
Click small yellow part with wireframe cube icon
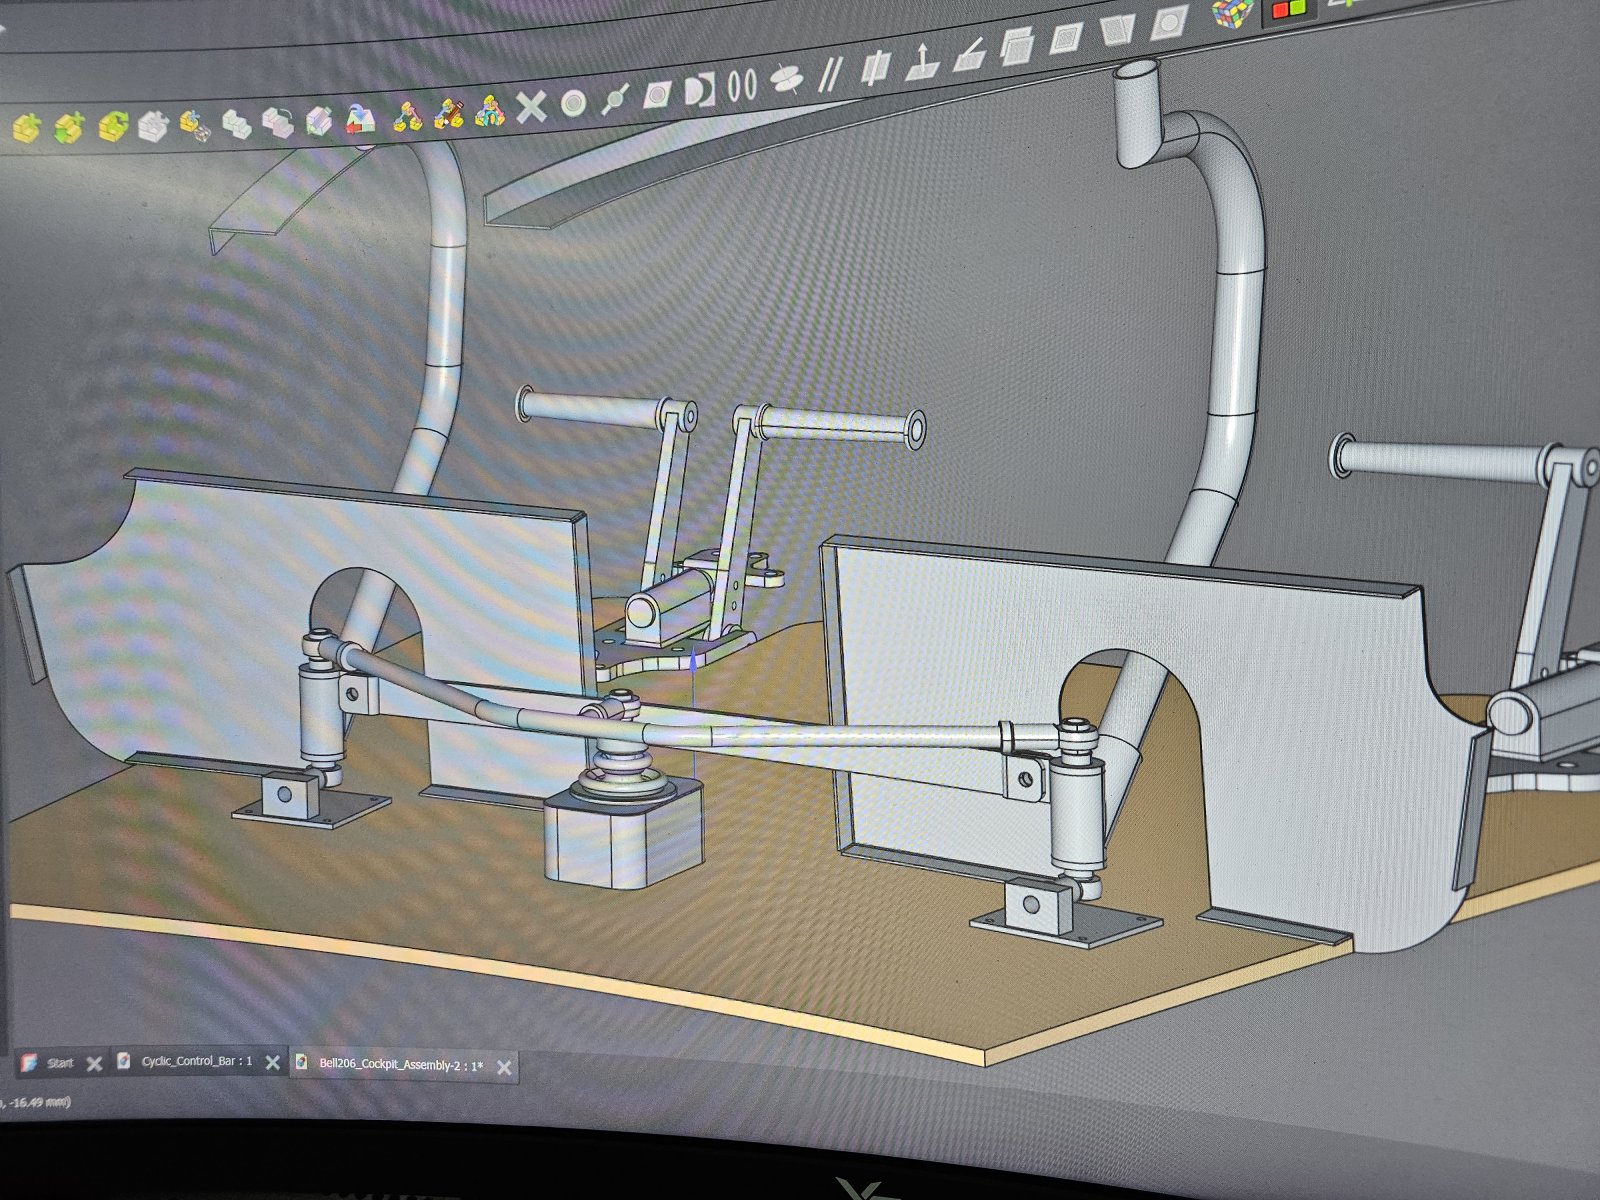[194, 126]
